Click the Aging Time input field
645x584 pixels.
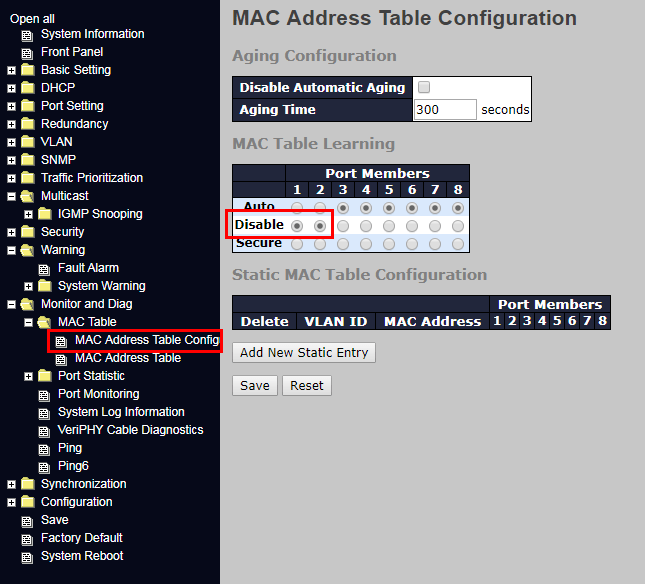coord(445,109)
